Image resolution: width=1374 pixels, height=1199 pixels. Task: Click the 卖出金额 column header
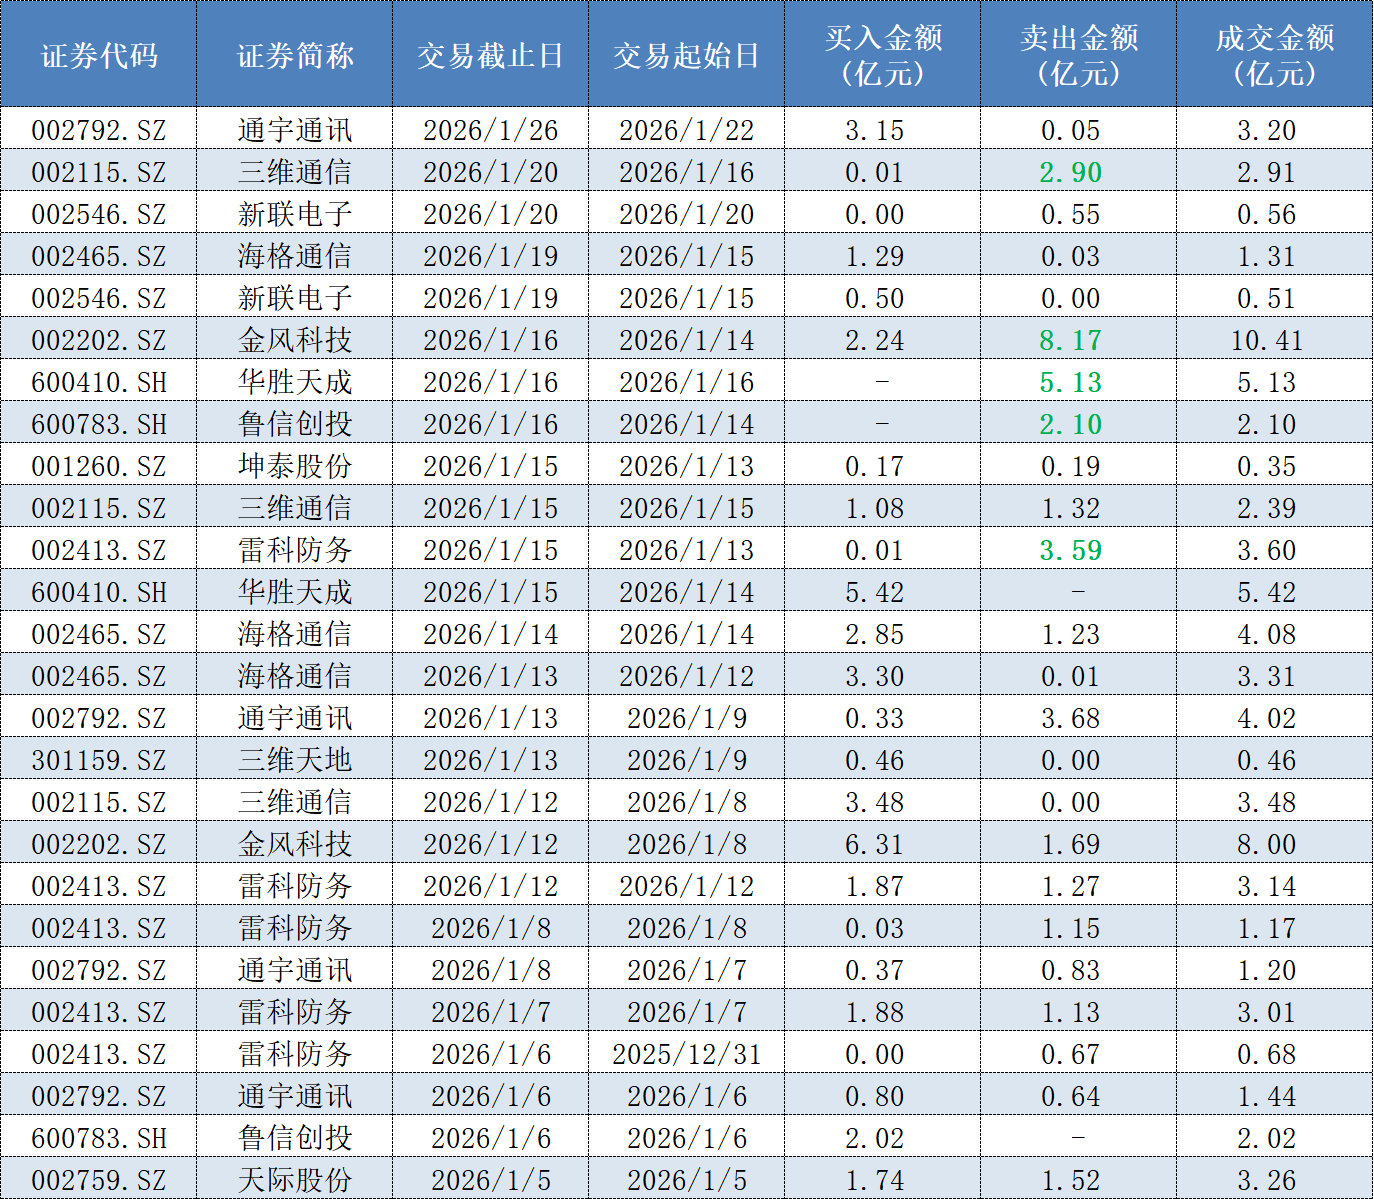[1076, 55]
